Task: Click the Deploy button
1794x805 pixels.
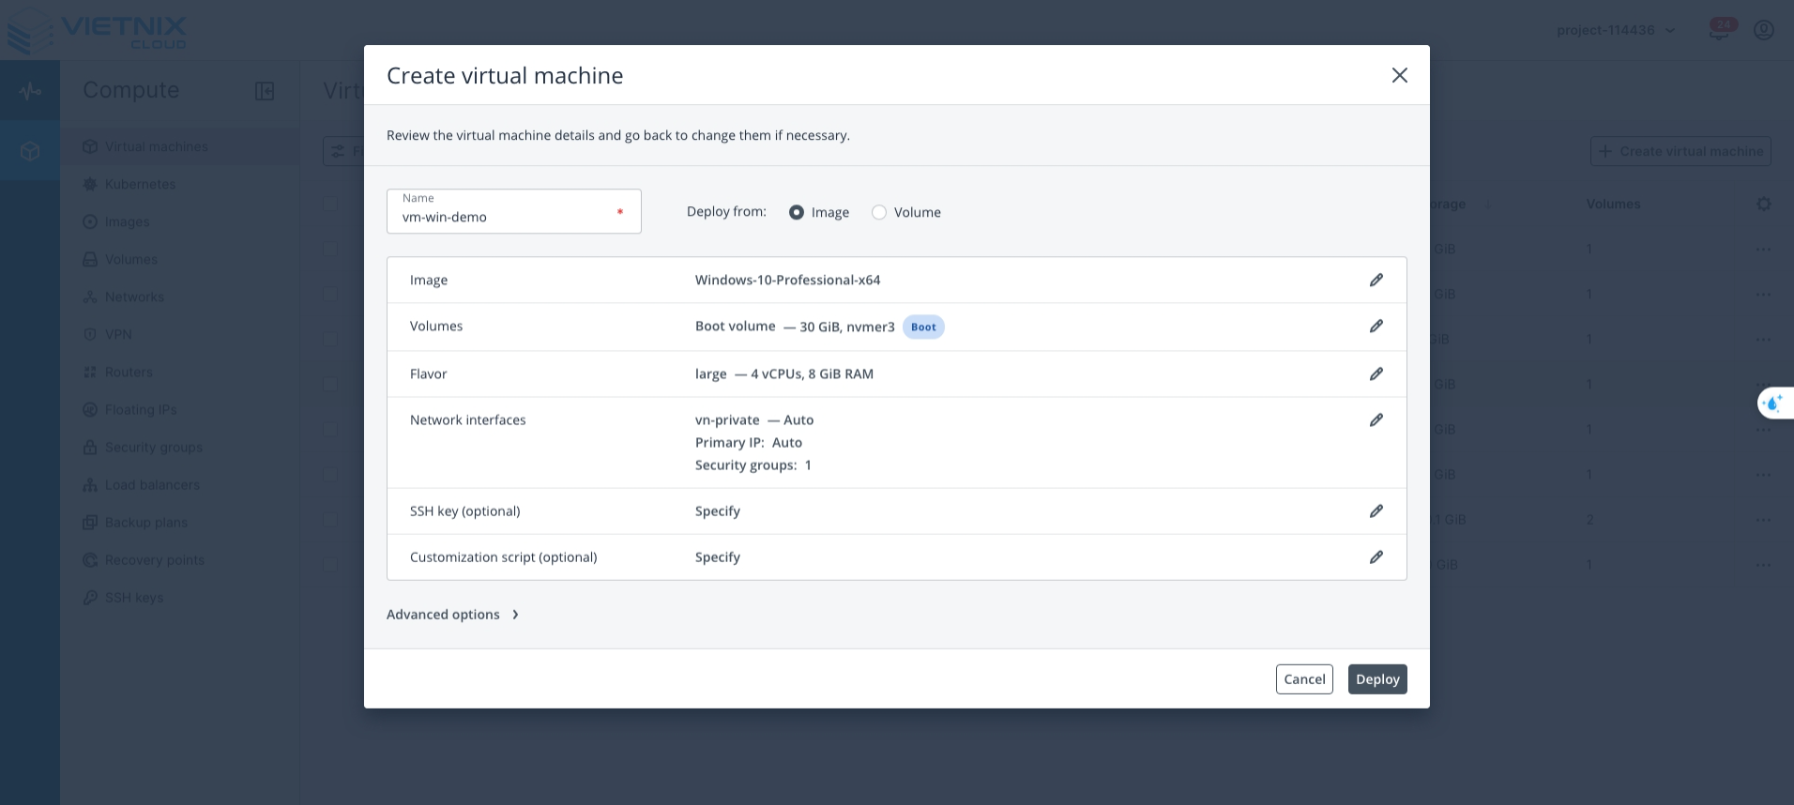Action: [x=1377, y=679]
